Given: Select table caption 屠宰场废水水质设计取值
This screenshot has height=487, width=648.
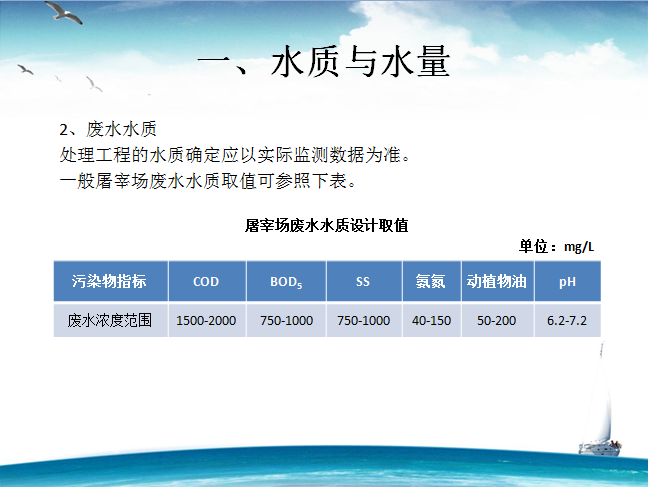Looking at the screenshot, I should coord(326,226).
